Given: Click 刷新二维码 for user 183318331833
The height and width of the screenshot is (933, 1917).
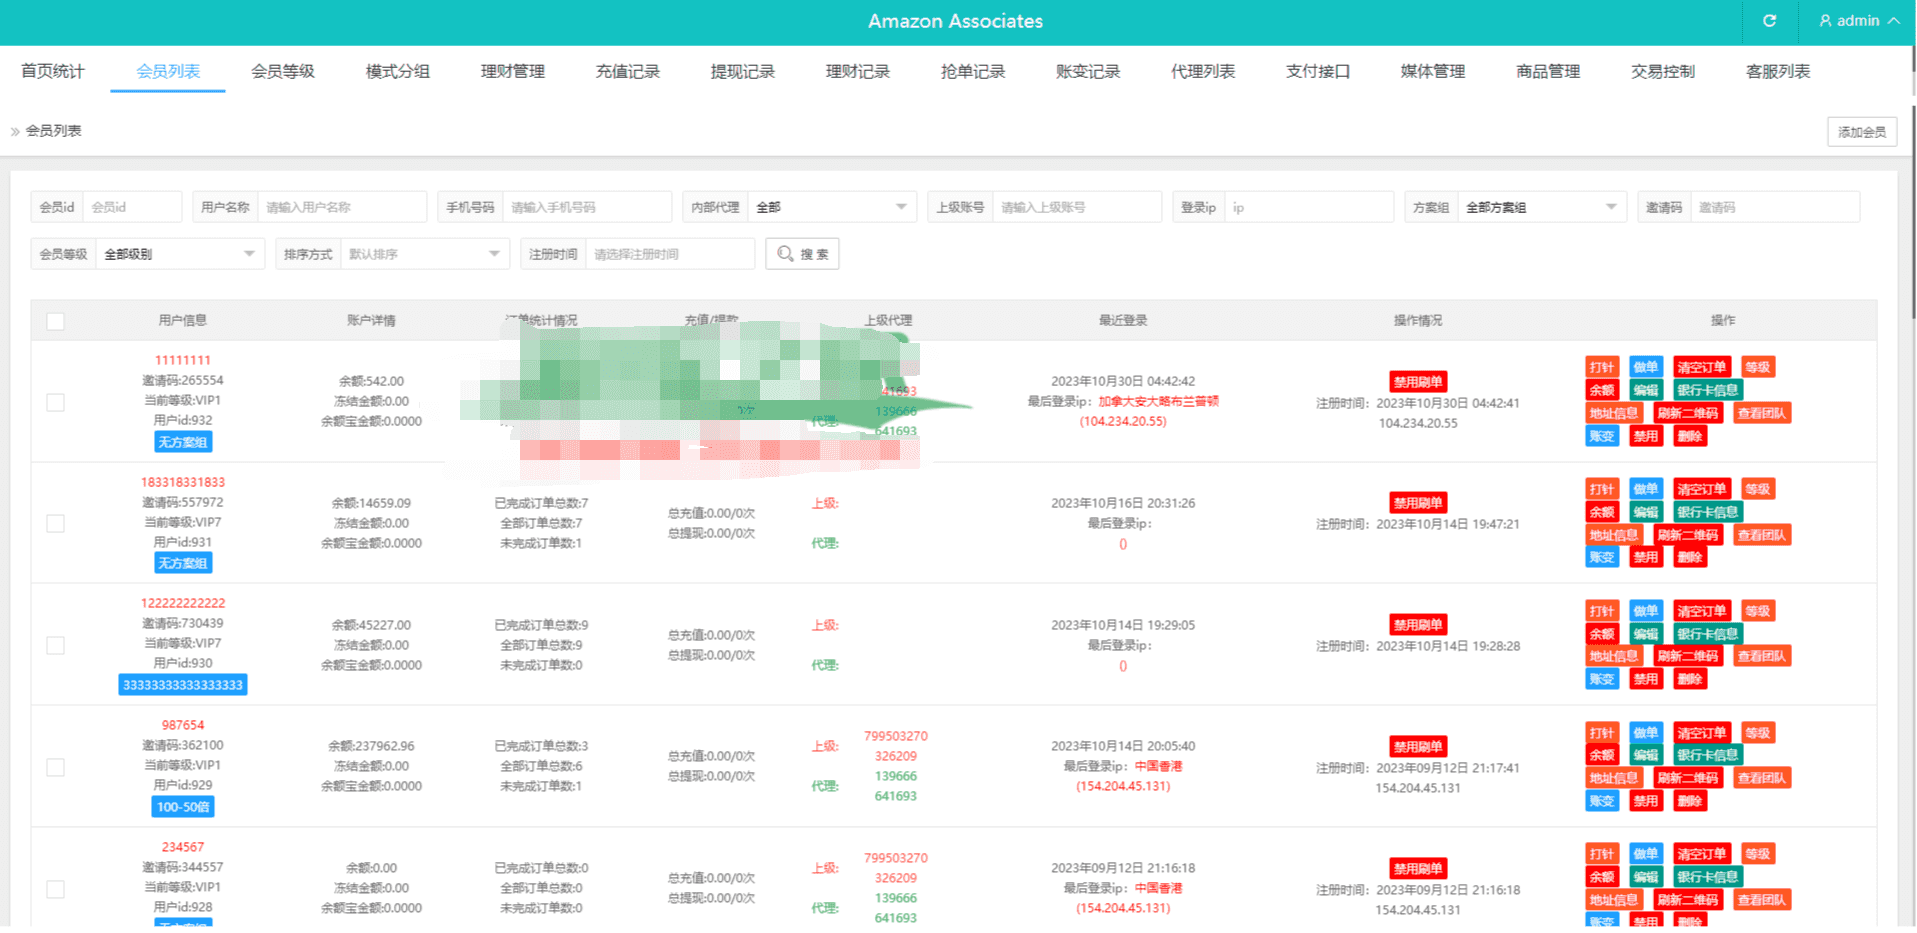Looking at the screenshot, I should 1687,535.
